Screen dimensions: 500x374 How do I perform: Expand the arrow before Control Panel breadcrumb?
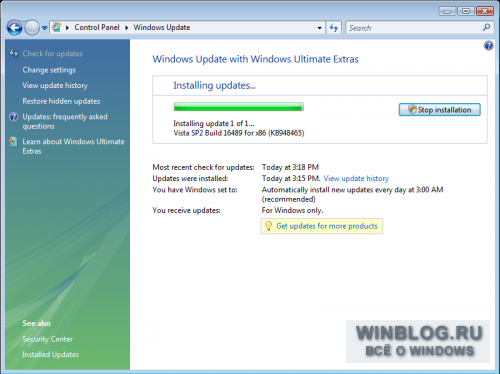67,28
